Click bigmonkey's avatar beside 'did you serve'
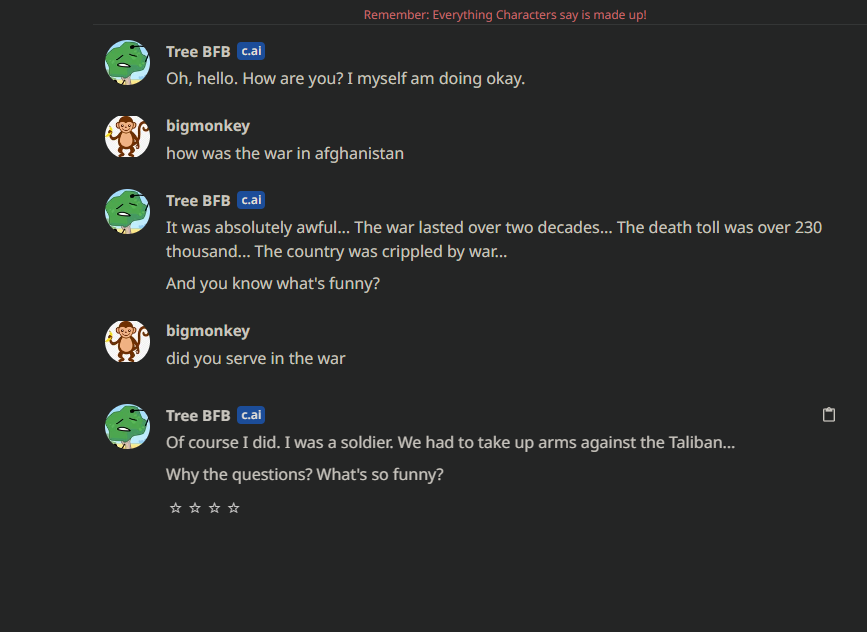This screenshot has width=867, height=632. [127, 341]
